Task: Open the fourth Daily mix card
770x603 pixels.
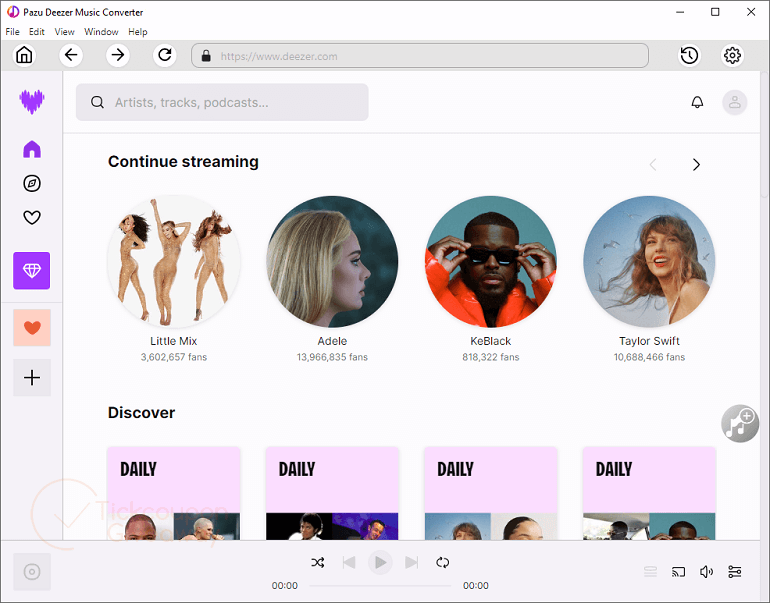Action: [x=649, y=493]
